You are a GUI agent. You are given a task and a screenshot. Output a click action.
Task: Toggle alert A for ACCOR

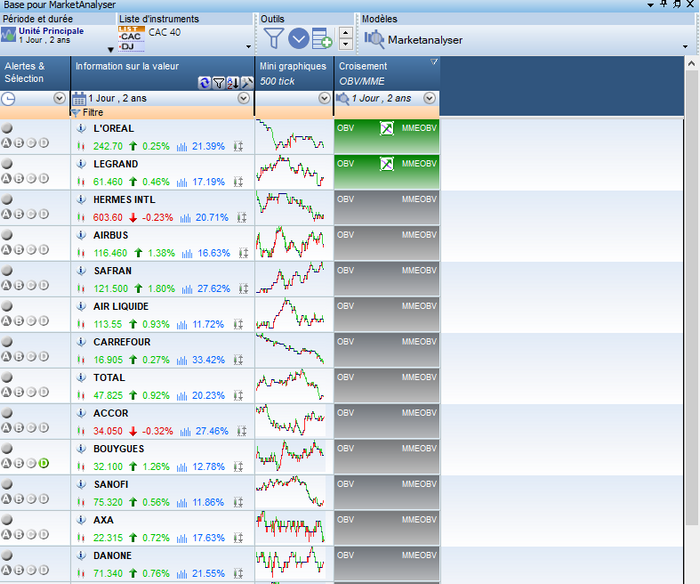click(6, 428)
